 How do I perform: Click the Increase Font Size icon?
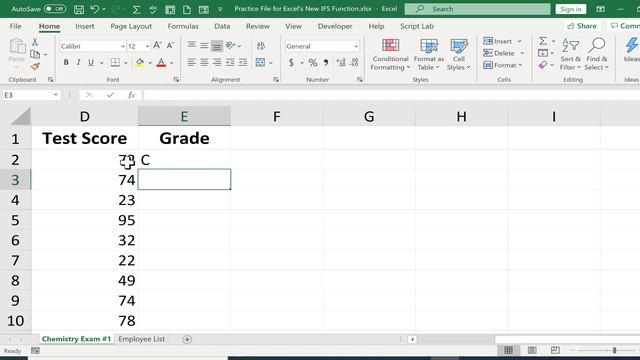[157, 46]
